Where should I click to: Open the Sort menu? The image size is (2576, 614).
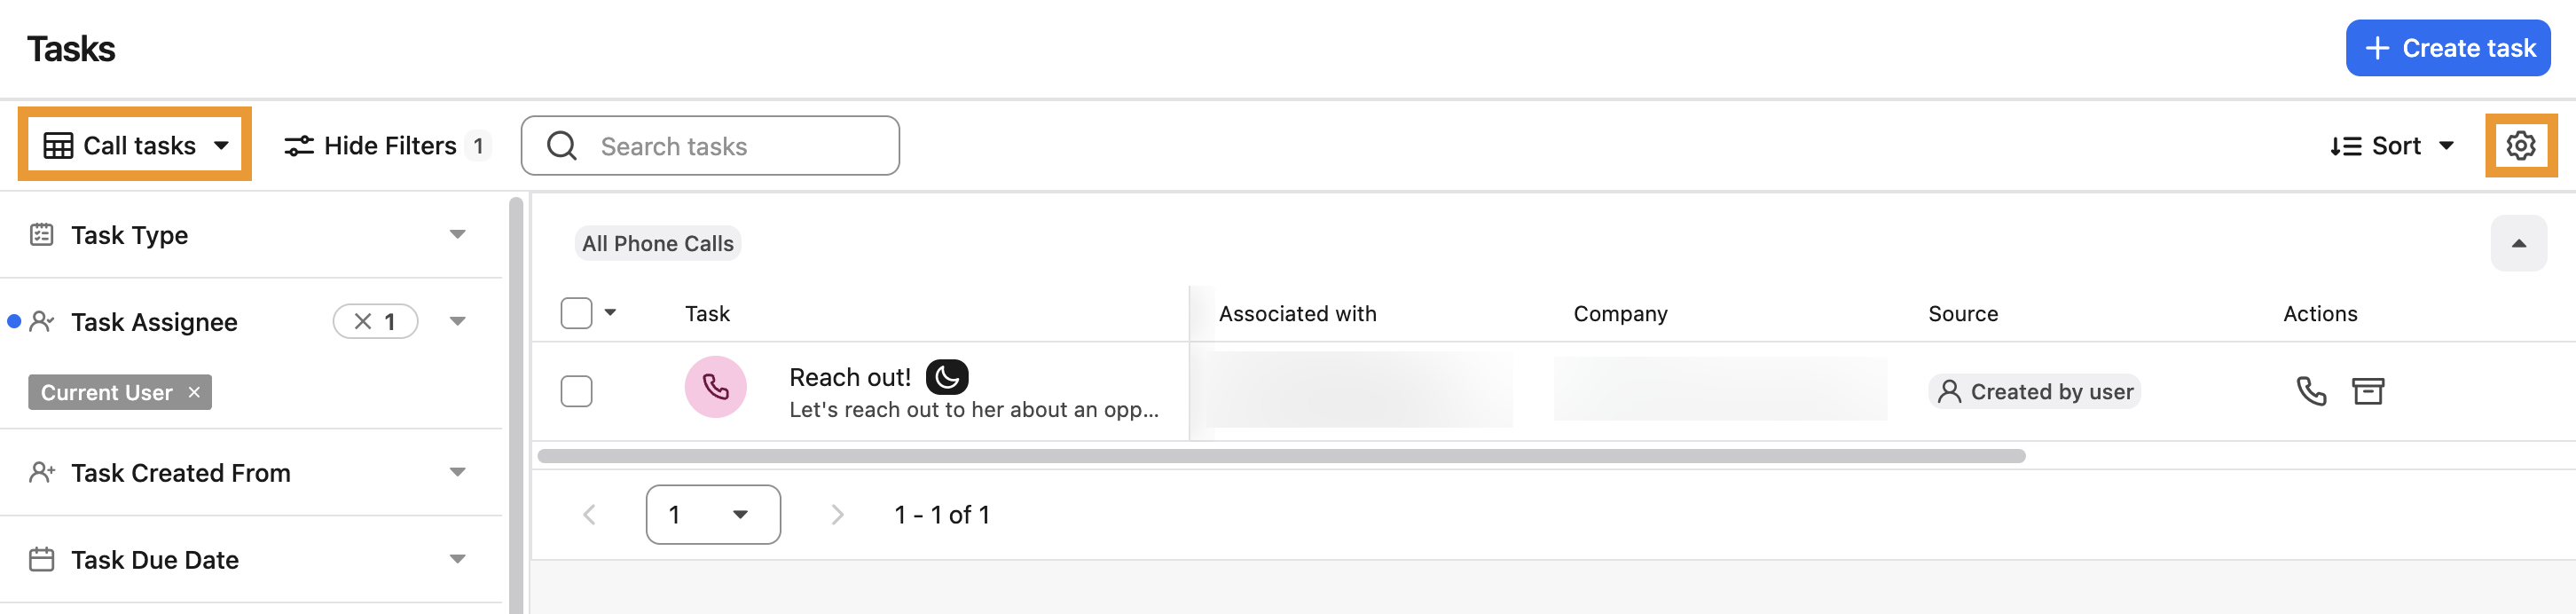coord(2391,146)
